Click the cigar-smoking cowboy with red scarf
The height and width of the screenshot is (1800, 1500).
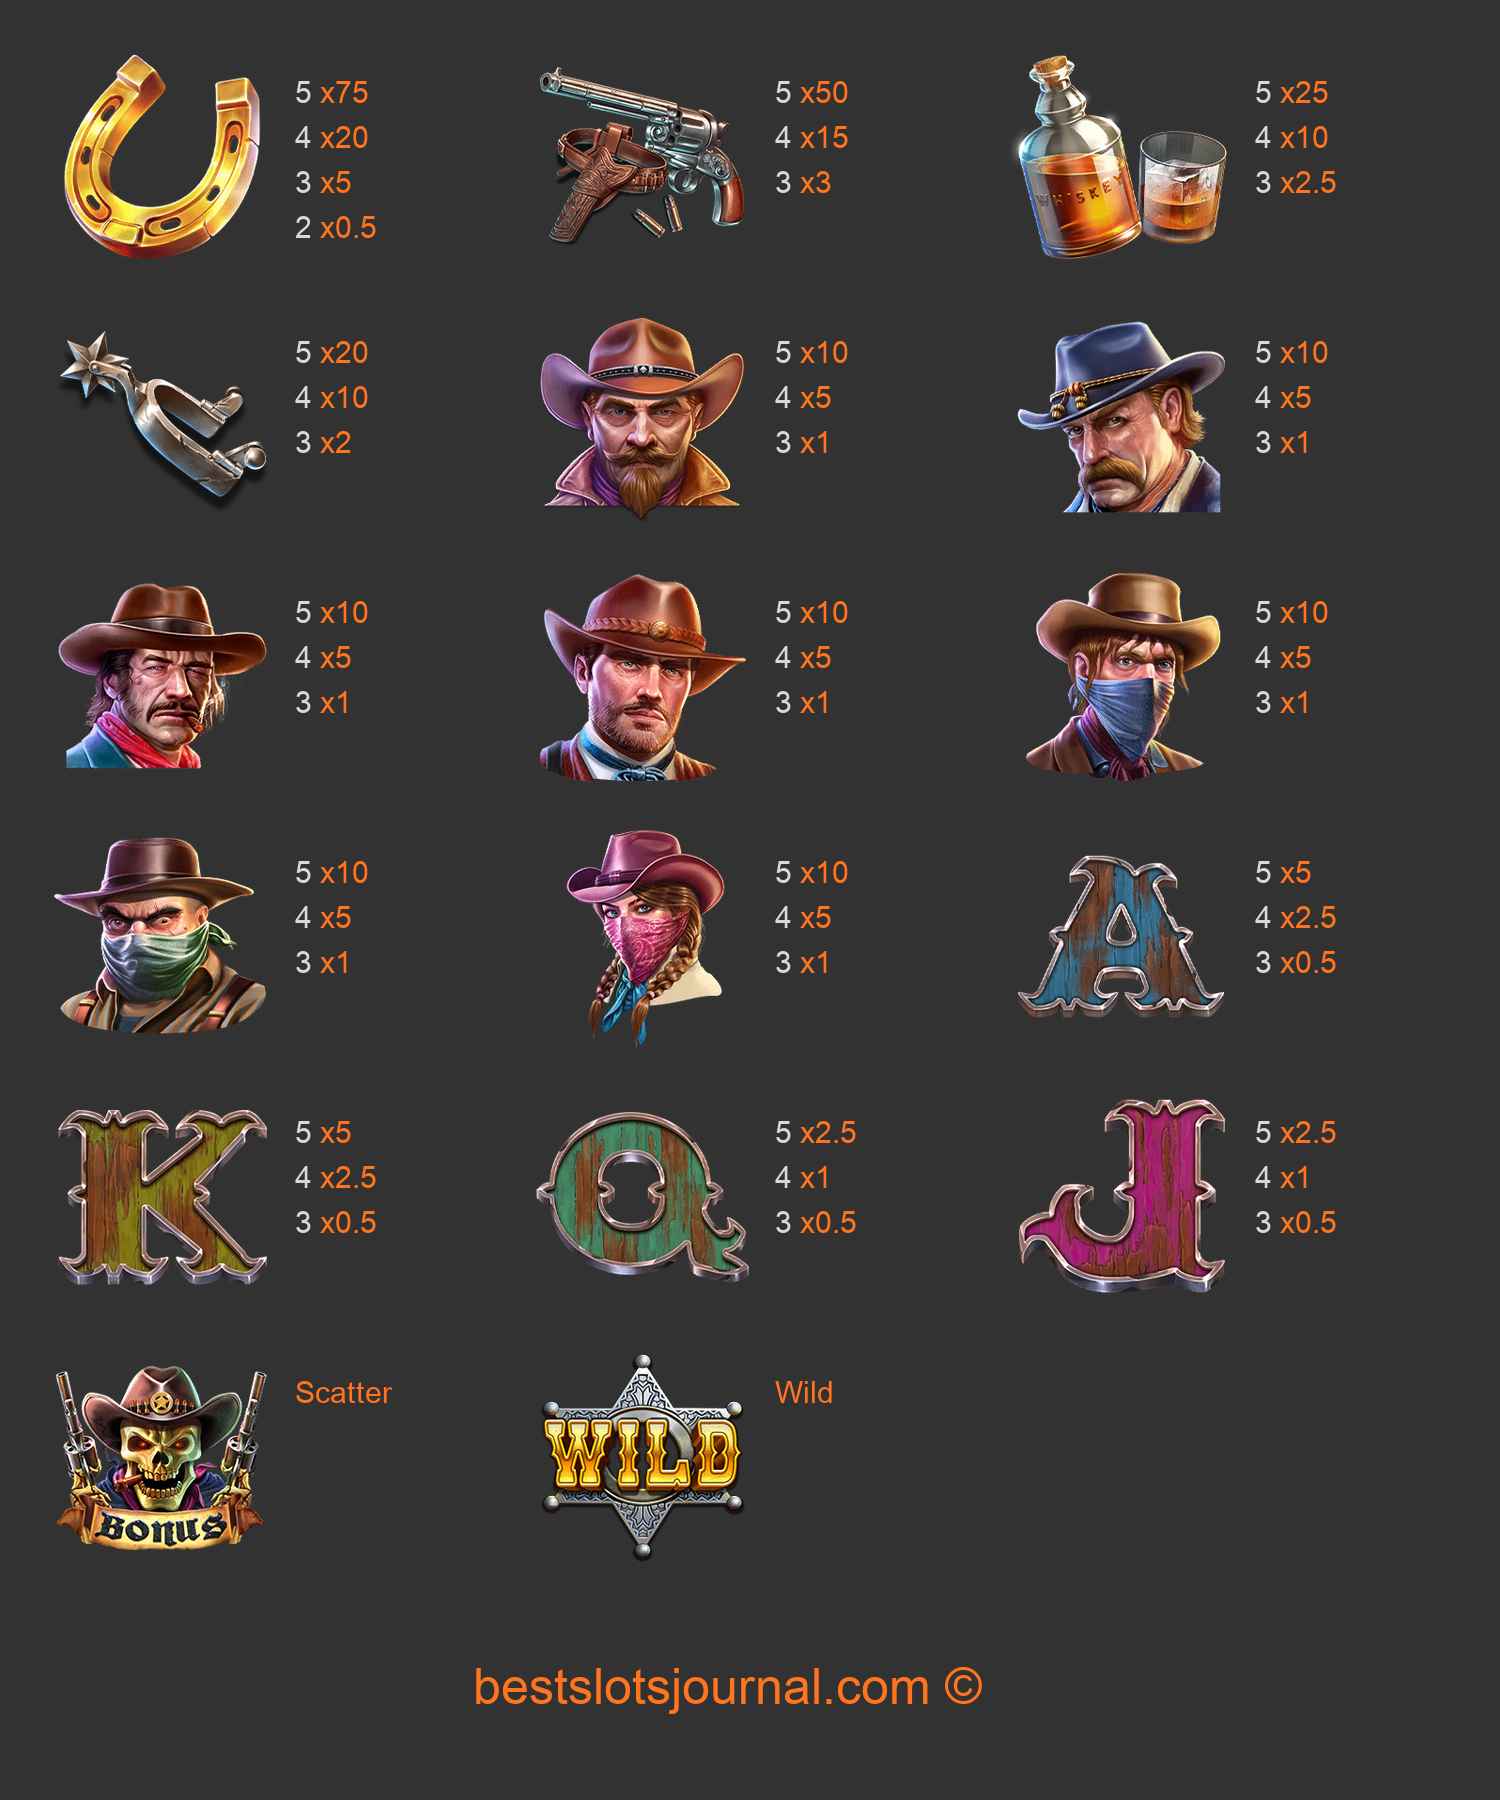coord(161,677)
